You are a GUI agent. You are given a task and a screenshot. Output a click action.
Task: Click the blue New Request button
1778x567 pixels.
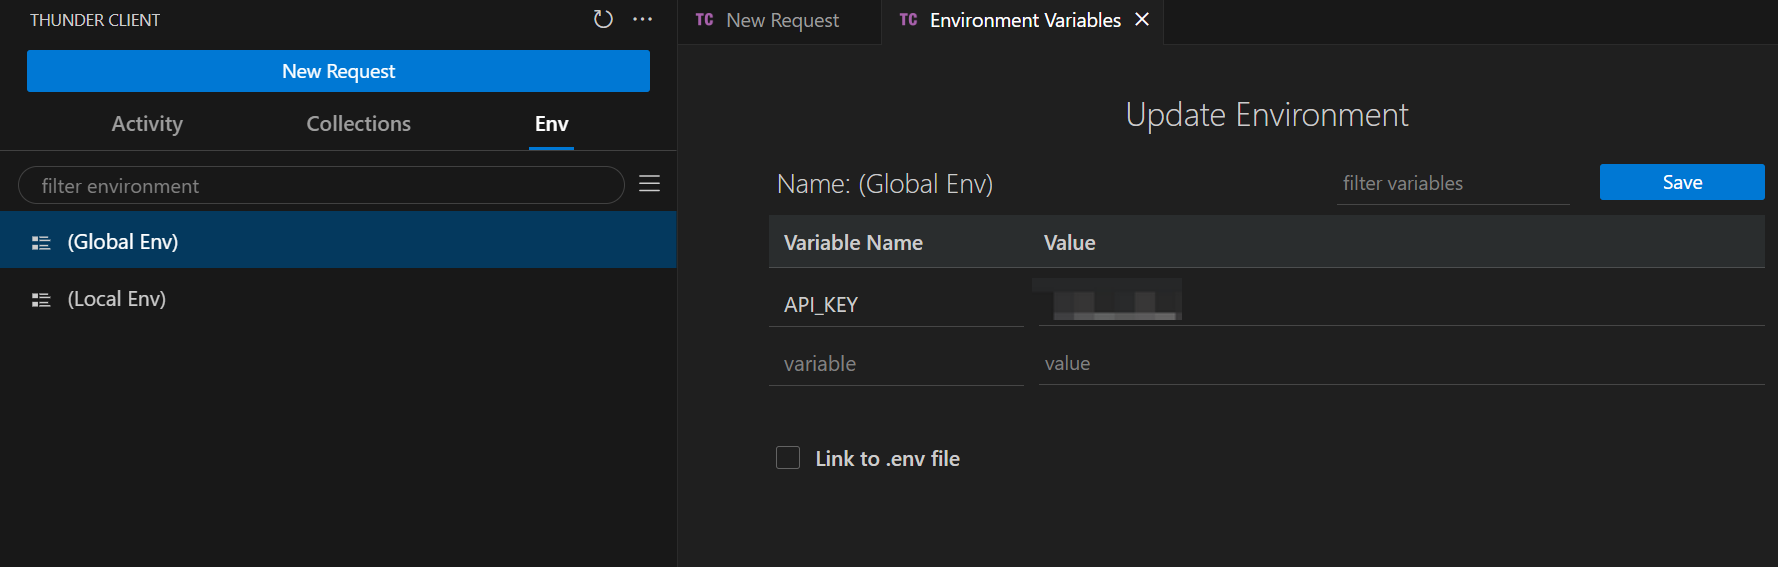[338, 71]
